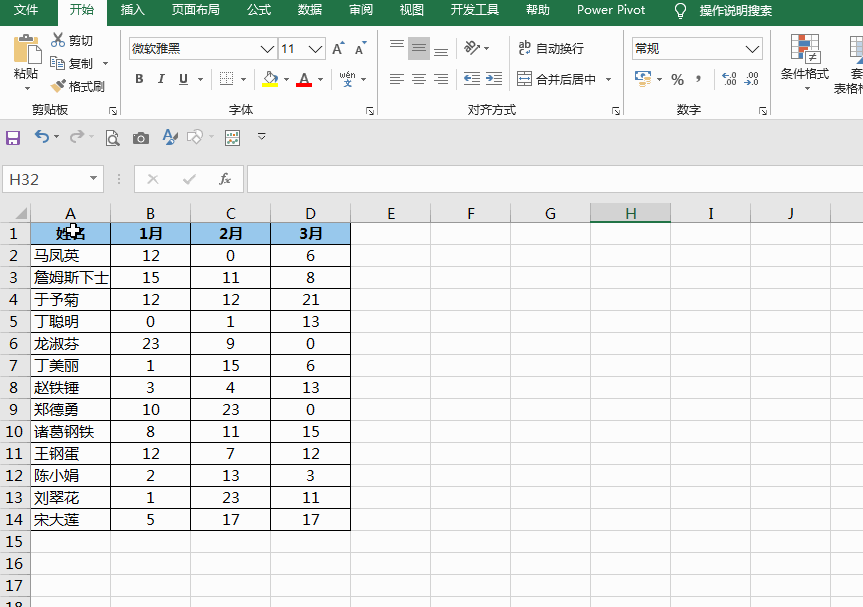Image resolution: width=863 pixels, height=607 pixels.
Task: Expand Merge & Center dropdown arrow
Action: [609, 79]
